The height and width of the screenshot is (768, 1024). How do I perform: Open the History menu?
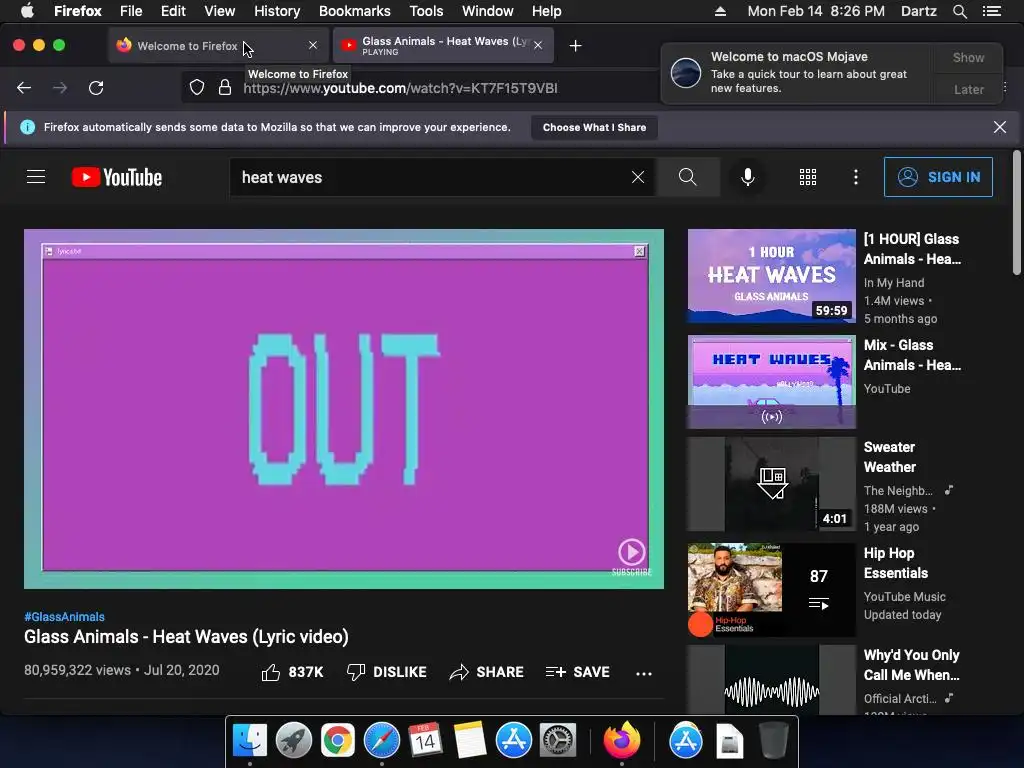277,11
